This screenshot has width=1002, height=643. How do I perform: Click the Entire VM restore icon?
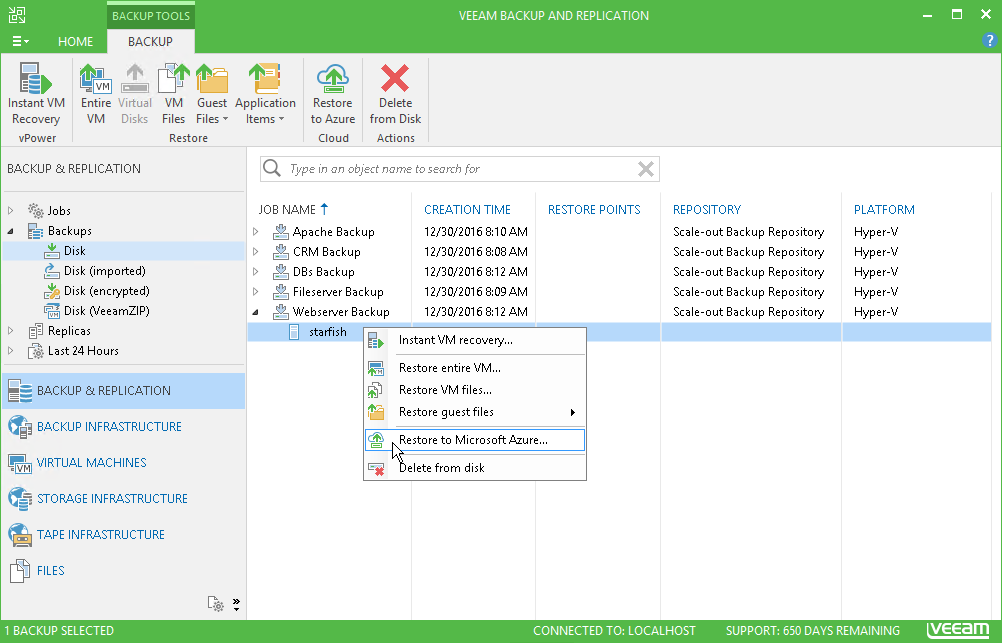pos(96,94)
